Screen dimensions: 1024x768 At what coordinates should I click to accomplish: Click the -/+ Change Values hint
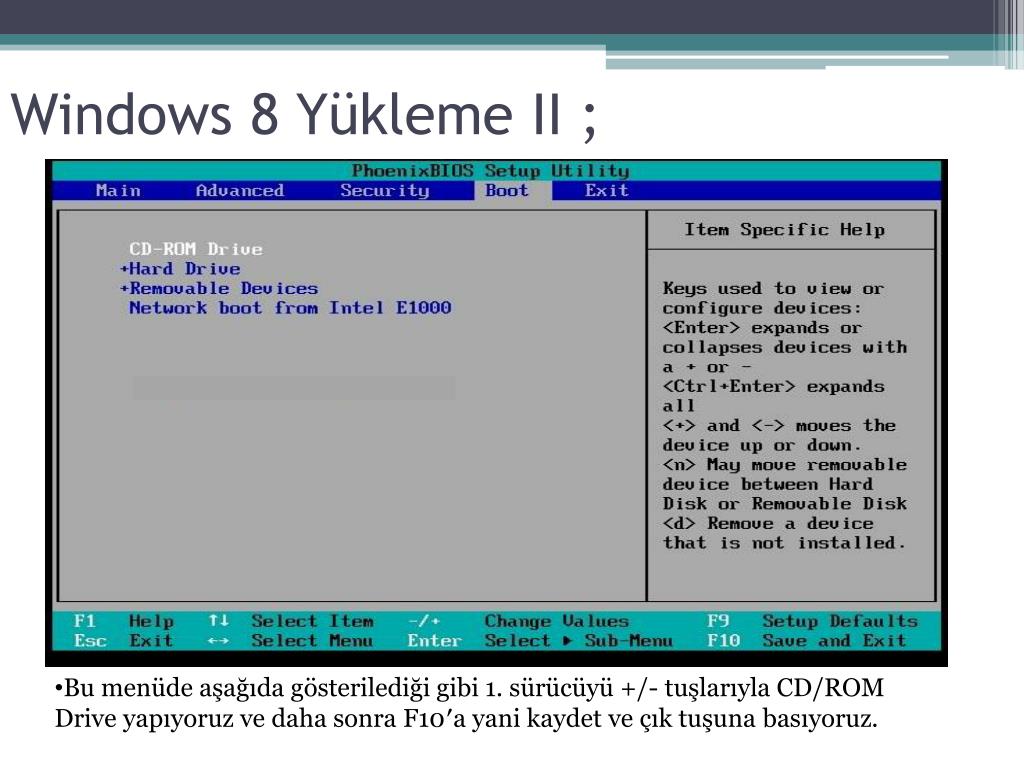pyautogui.click(x=519, y=621)
